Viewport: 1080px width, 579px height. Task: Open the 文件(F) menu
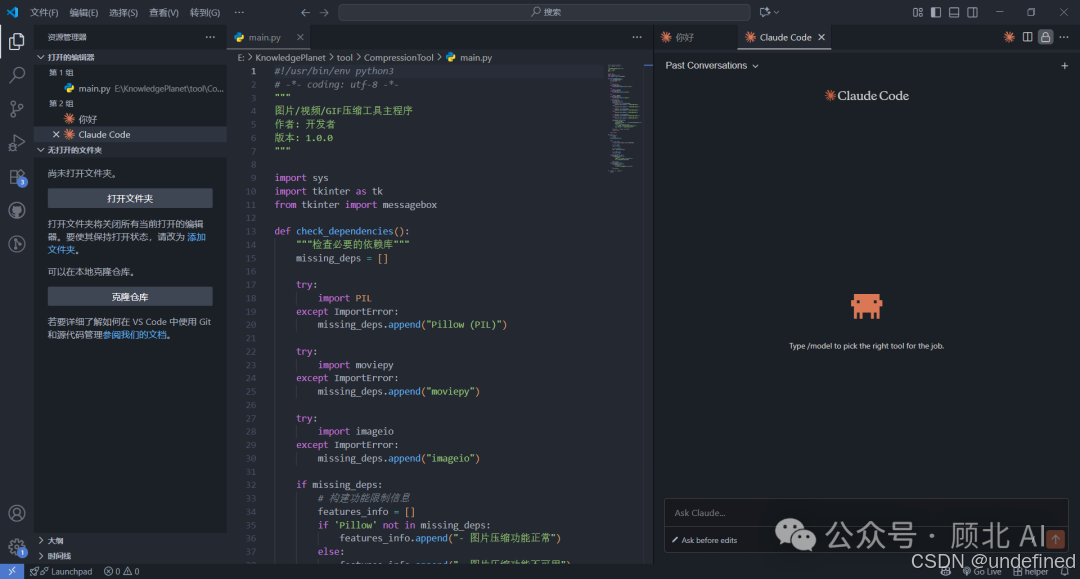(x=44, y=12)
